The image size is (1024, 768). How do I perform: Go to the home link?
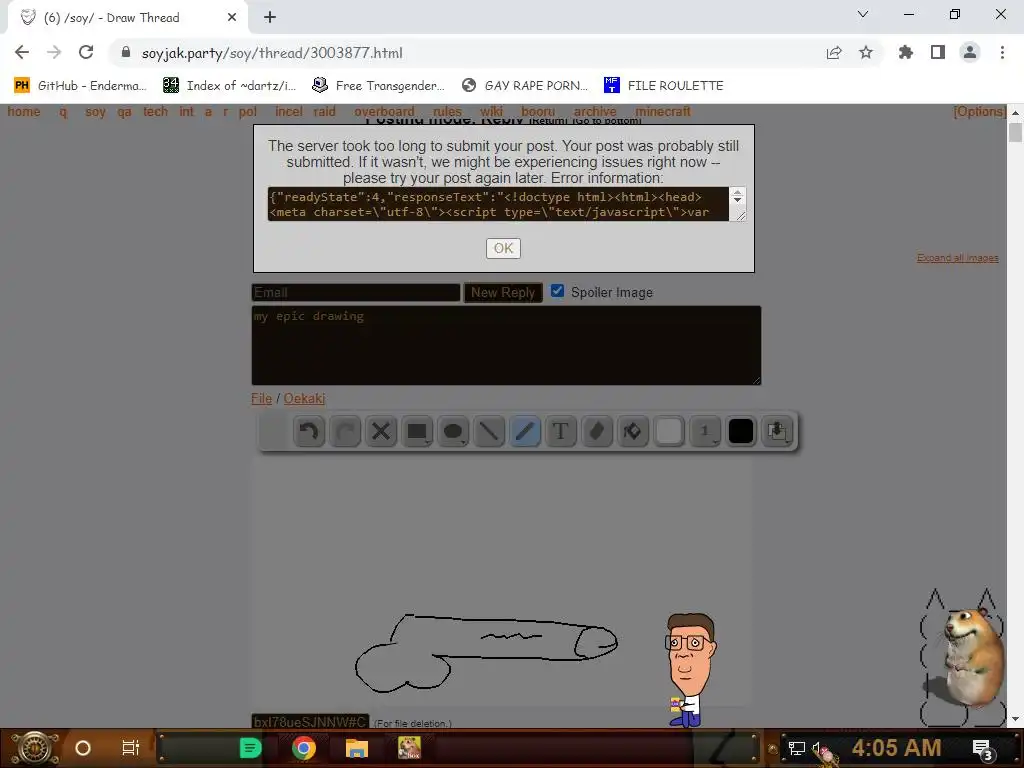pyautogui.click(x=24, y=112)
